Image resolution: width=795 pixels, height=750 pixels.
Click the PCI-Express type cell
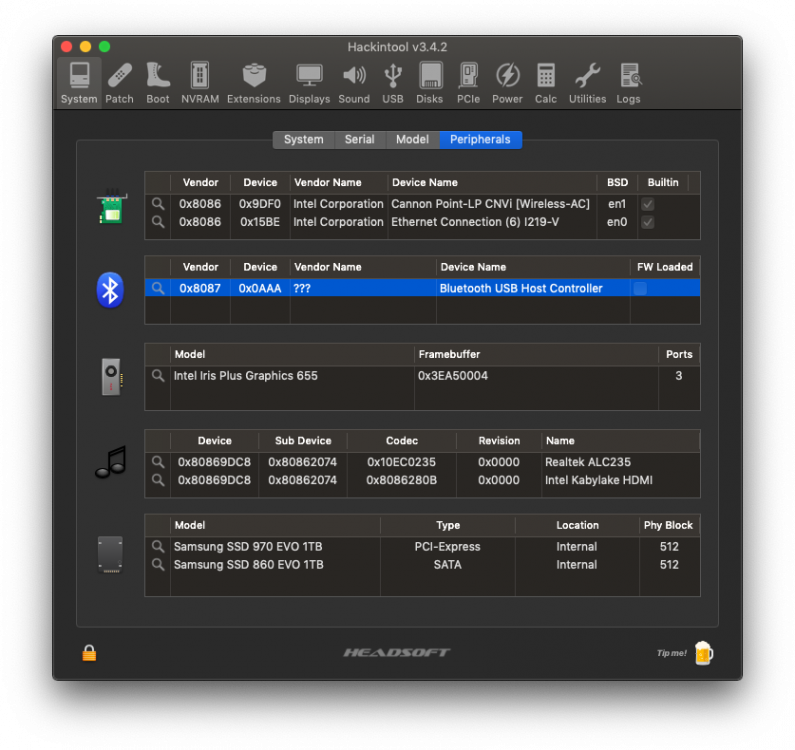click(447, 547)
